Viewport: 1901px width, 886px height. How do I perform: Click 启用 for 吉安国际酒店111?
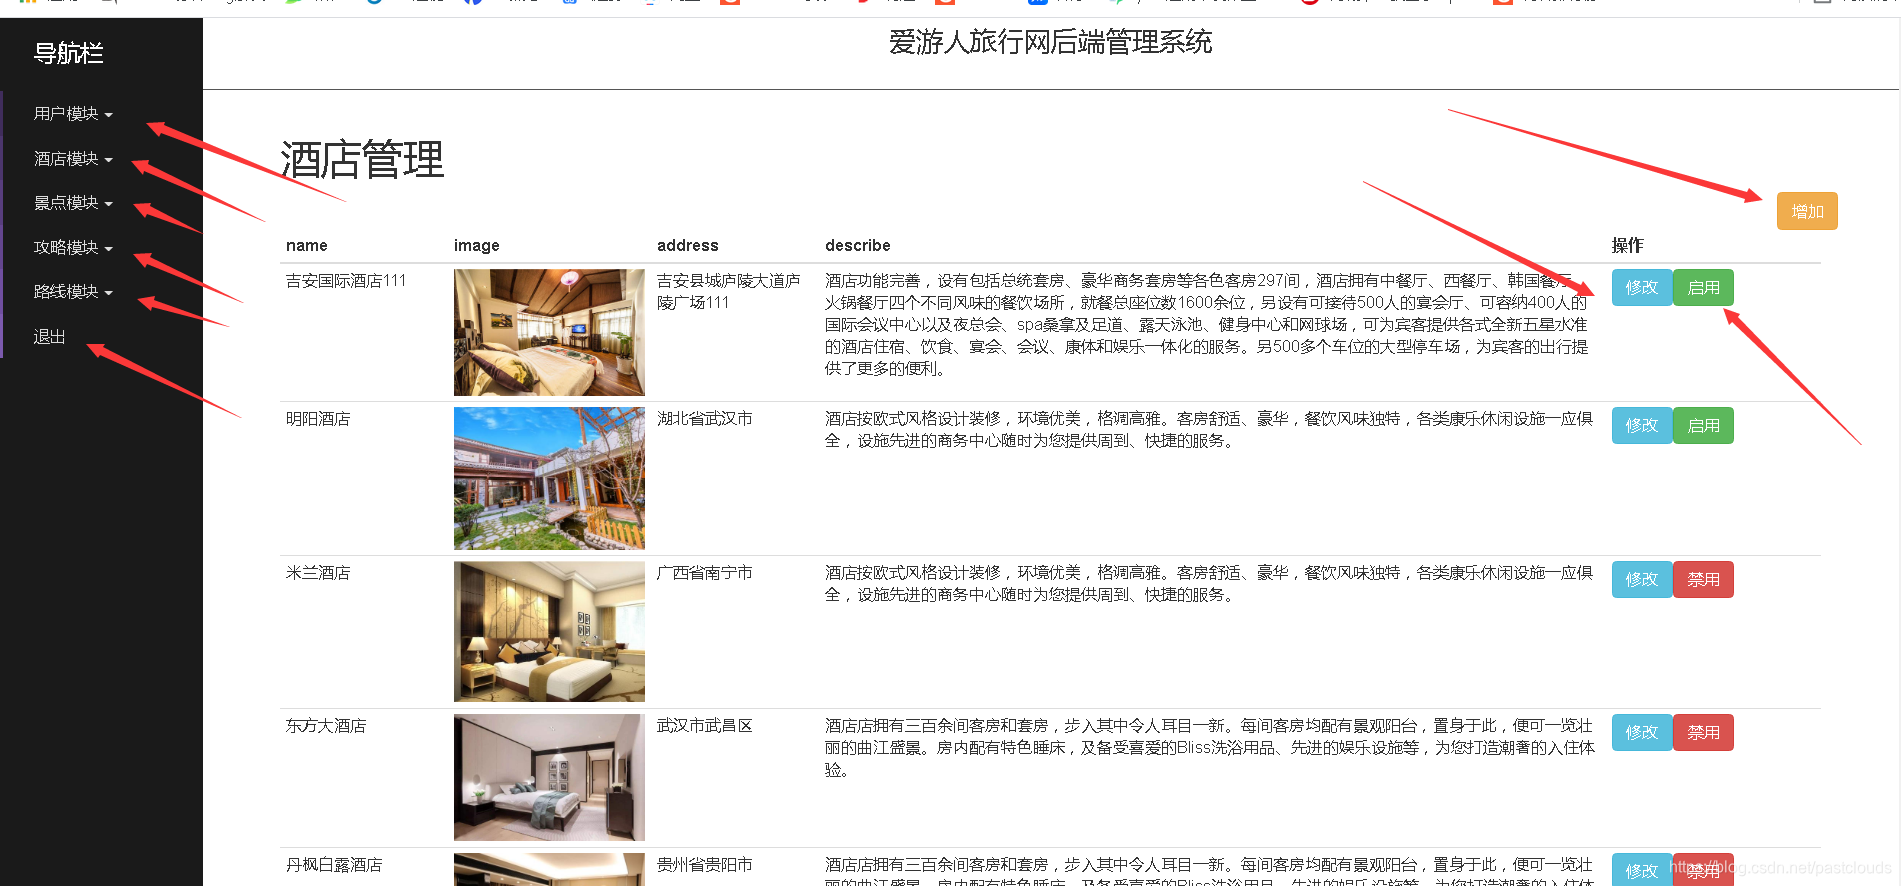[x=1704, y=288]
